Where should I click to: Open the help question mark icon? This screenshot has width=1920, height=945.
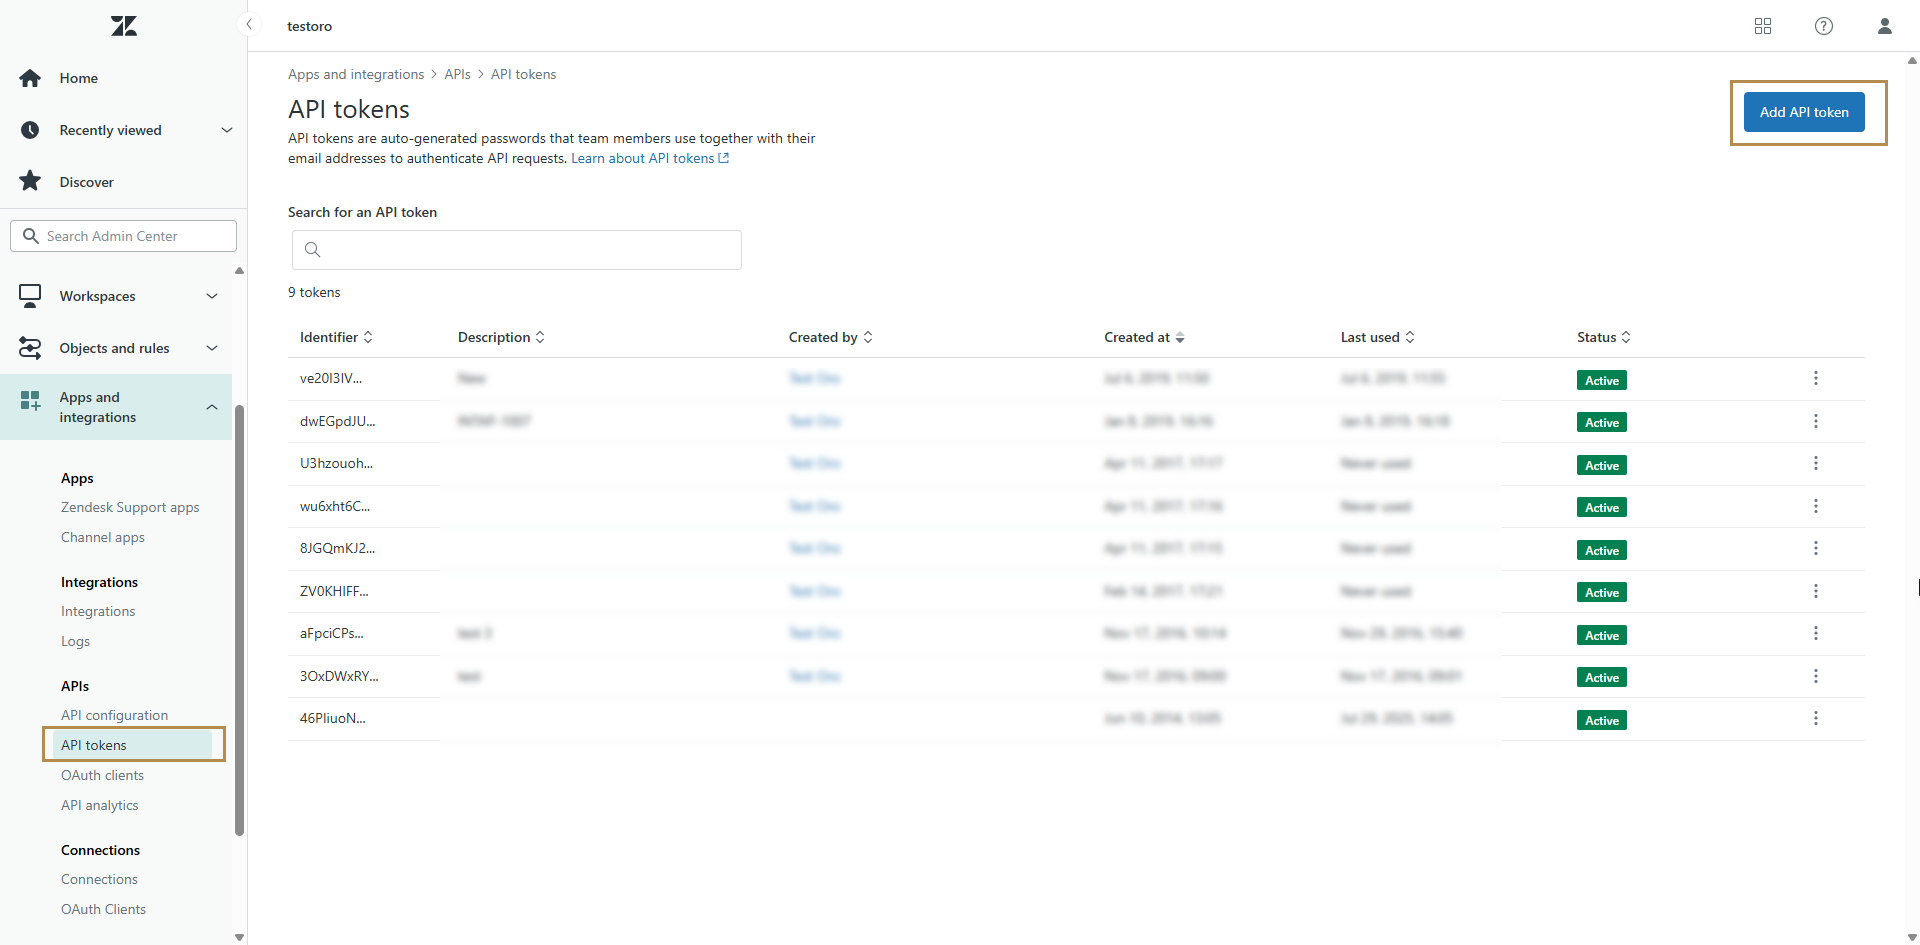1824,26
